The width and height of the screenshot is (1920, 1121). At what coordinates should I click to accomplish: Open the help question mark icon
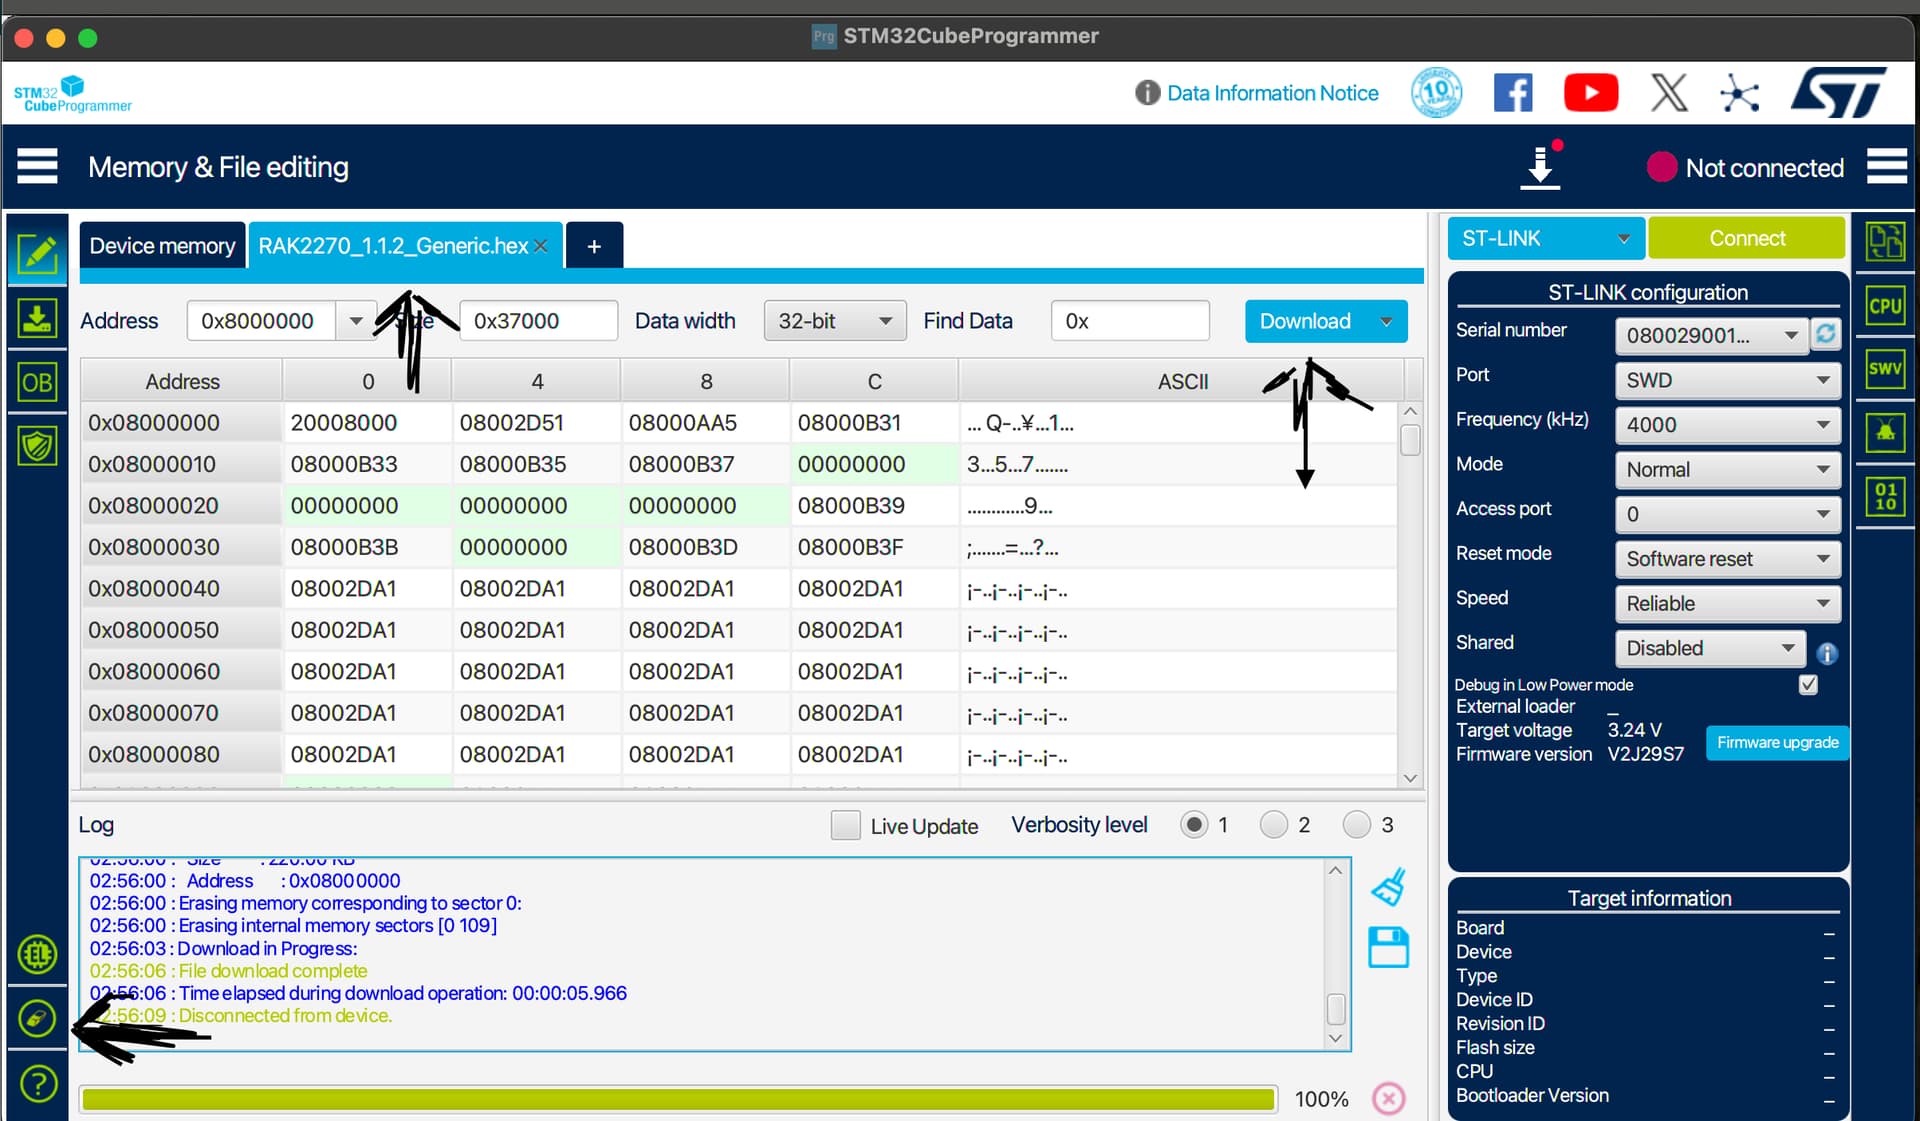[x=38, y=1083]
